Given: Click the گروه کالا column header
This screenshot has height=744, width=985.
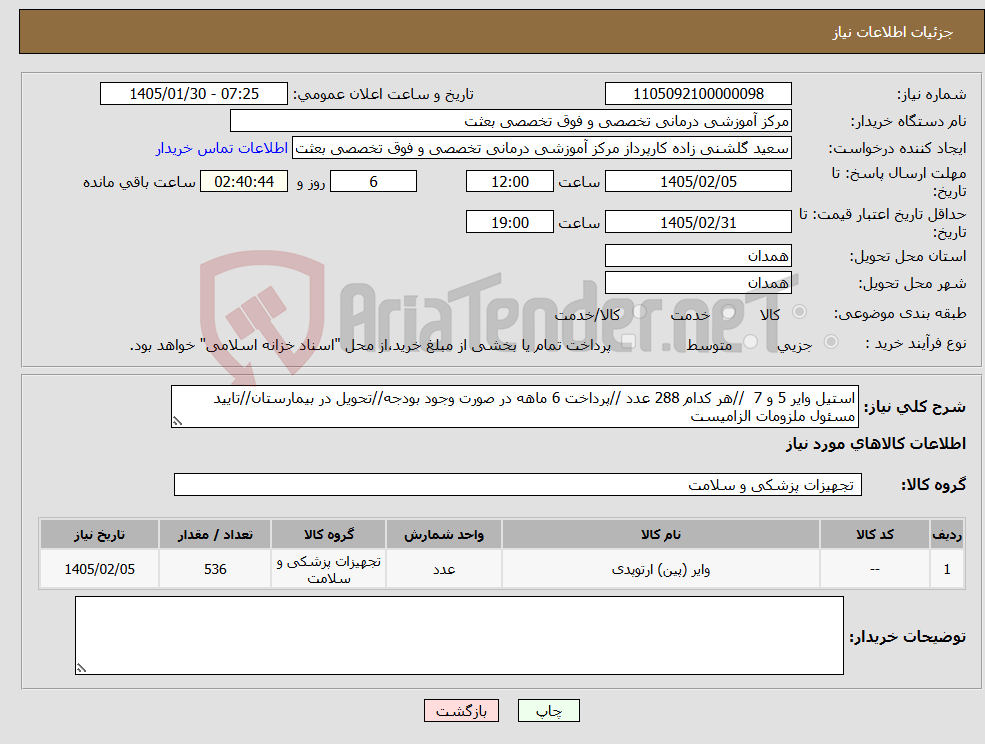Looking at the screenshot, I should click(x=329, y=534).
